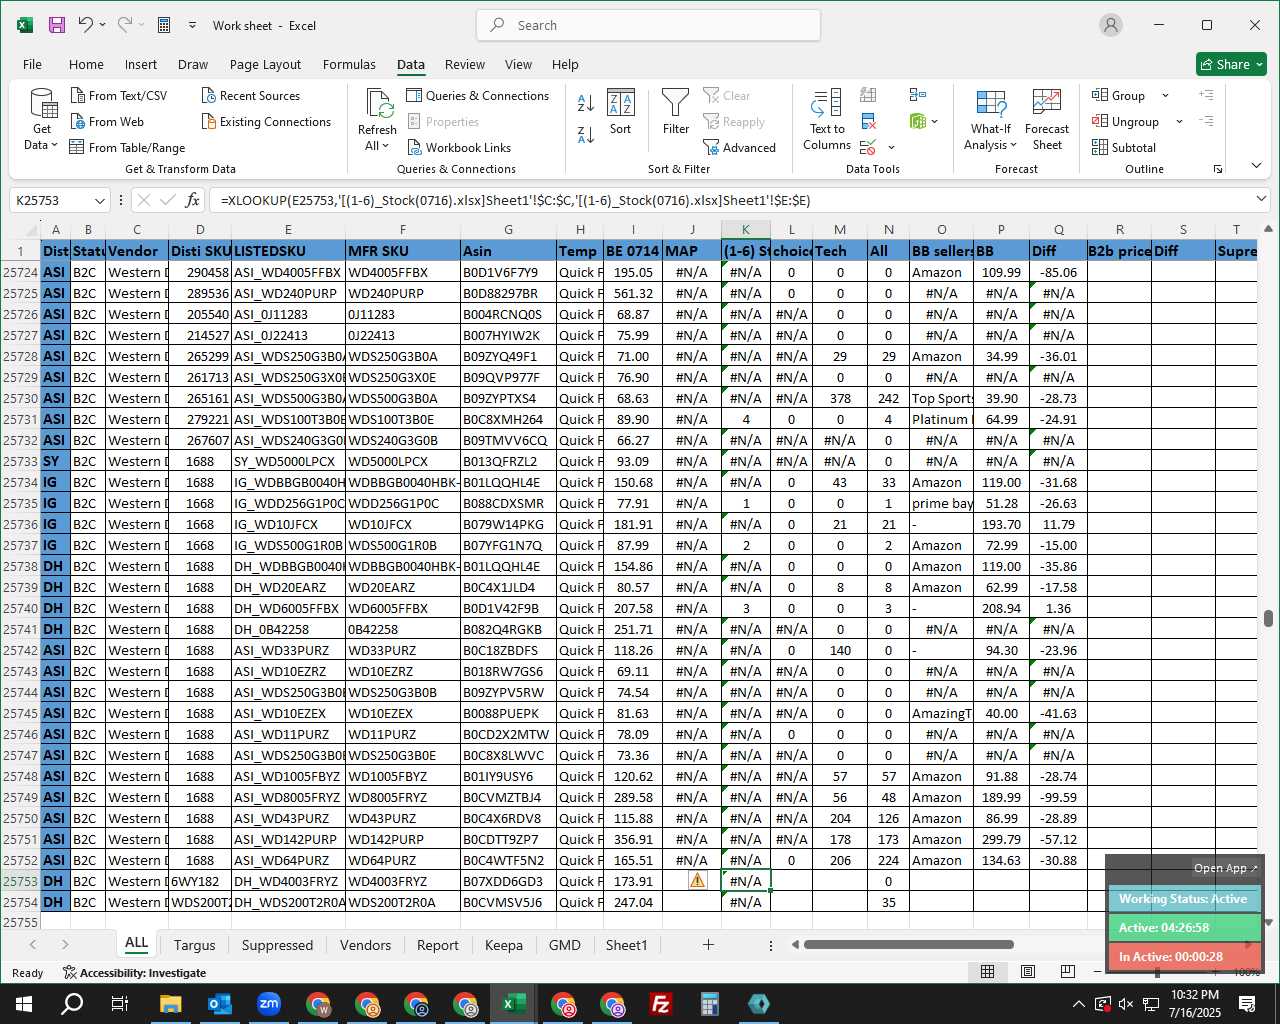
Task: Open the File menu
Action: pos(32,64)
